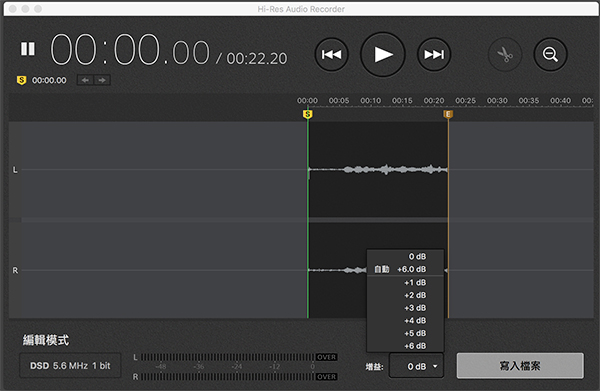Click the DSD 5.6 MHz 1 bit format box
600x391 pixels.
pyautogui.click(x=70, y=366)
